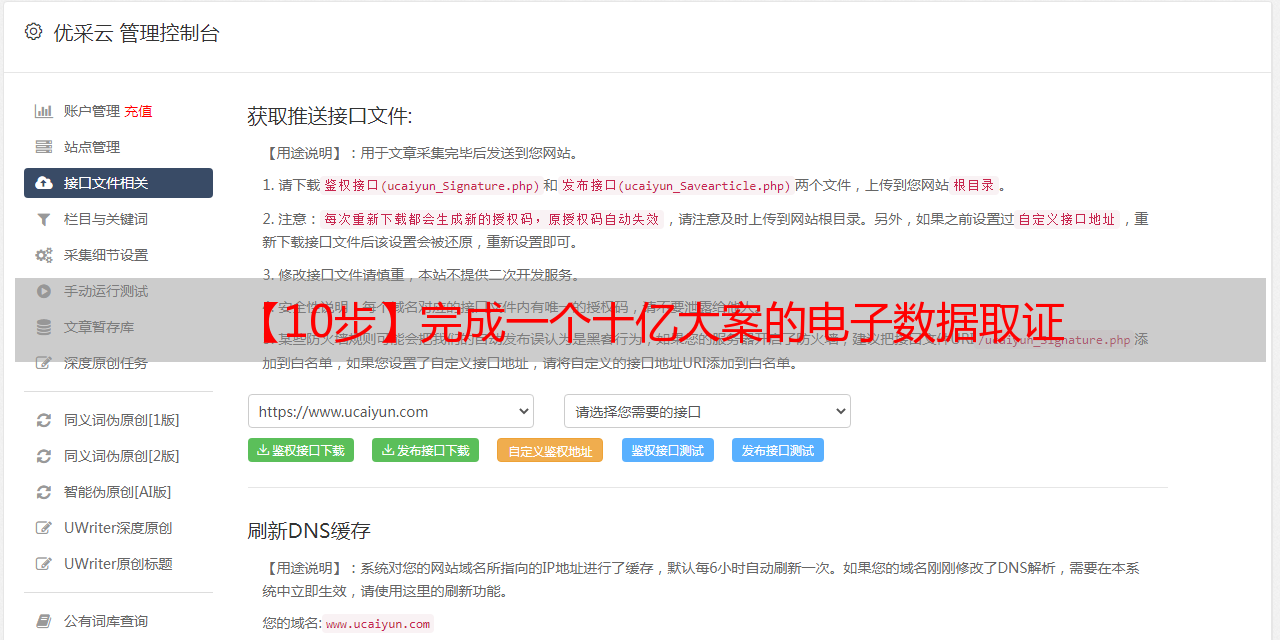Click the gear icon beside 优采云 管理控制台
Viewport: 1280px width, 640px height.
click(33, 32)
